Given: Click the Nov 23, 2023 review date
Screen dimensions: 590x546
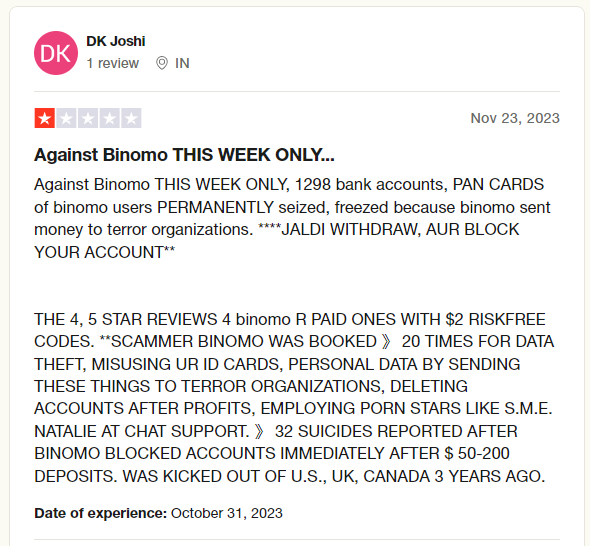Looking at the screenshot, I should click(515, 118).
